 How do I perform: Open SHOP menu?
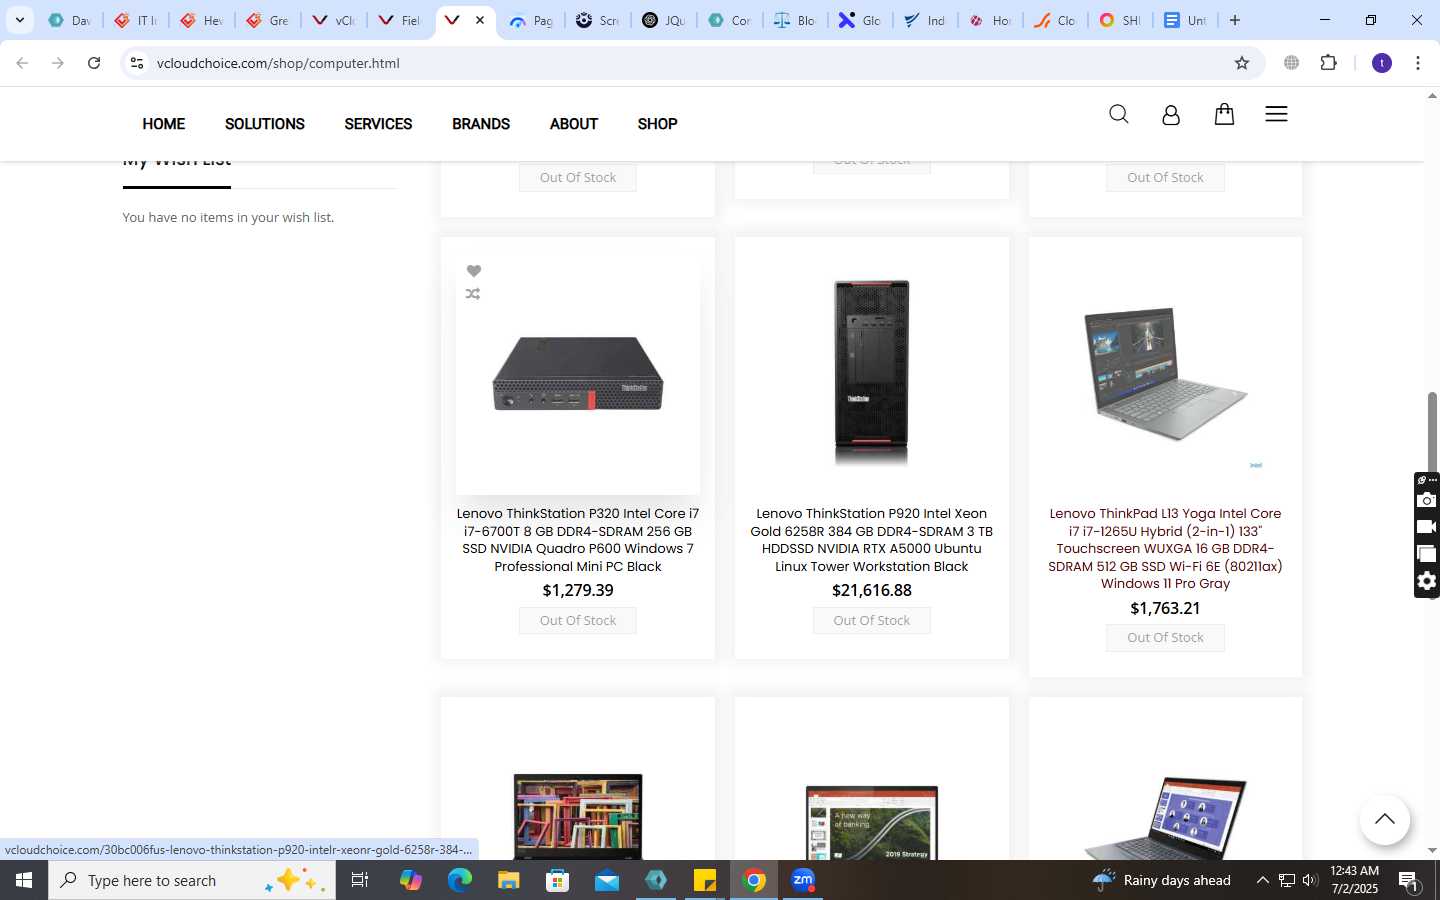(x=657, y=124)
